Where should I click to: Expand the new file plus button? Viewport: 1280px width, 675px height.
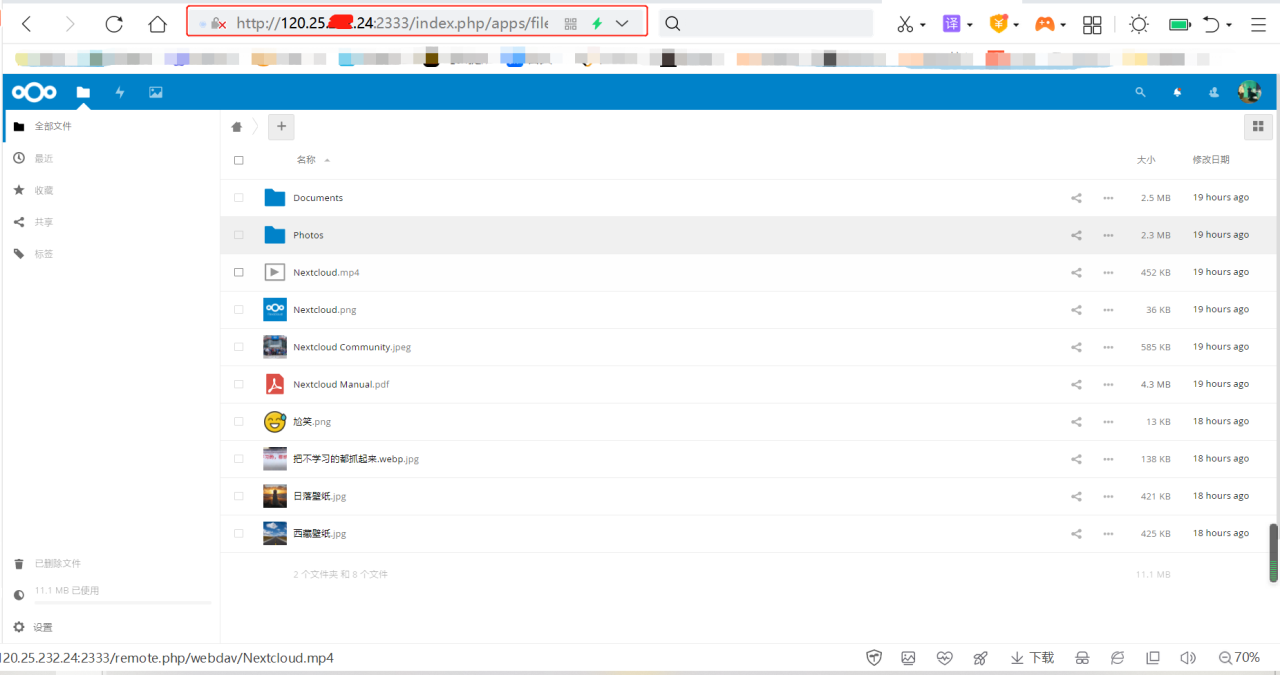pyautogui.click(x=281, y=127)
